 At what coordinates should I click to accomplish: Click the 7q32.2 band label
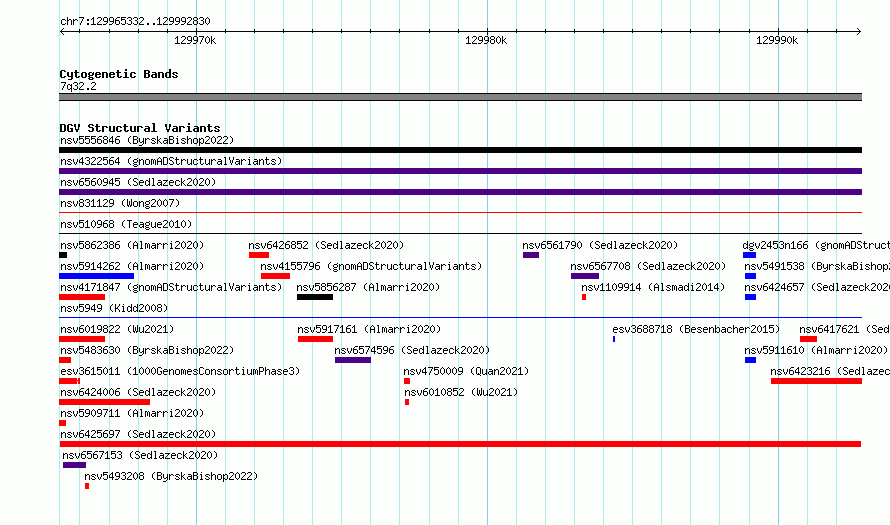click(x=78, y=86)
